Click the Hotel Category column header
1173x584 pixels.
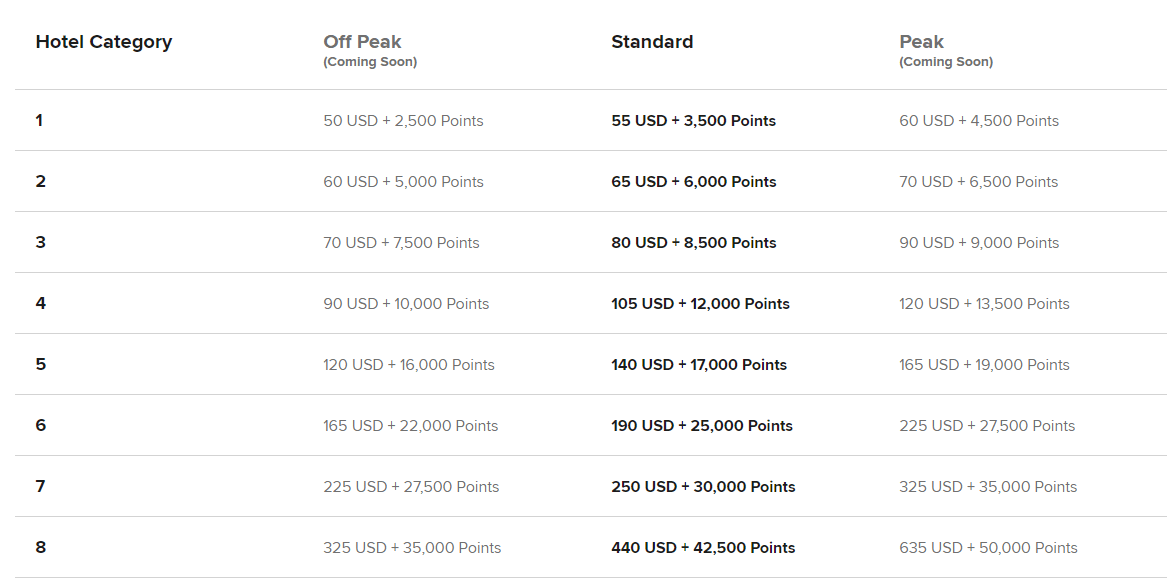click(x=103, y=42)
